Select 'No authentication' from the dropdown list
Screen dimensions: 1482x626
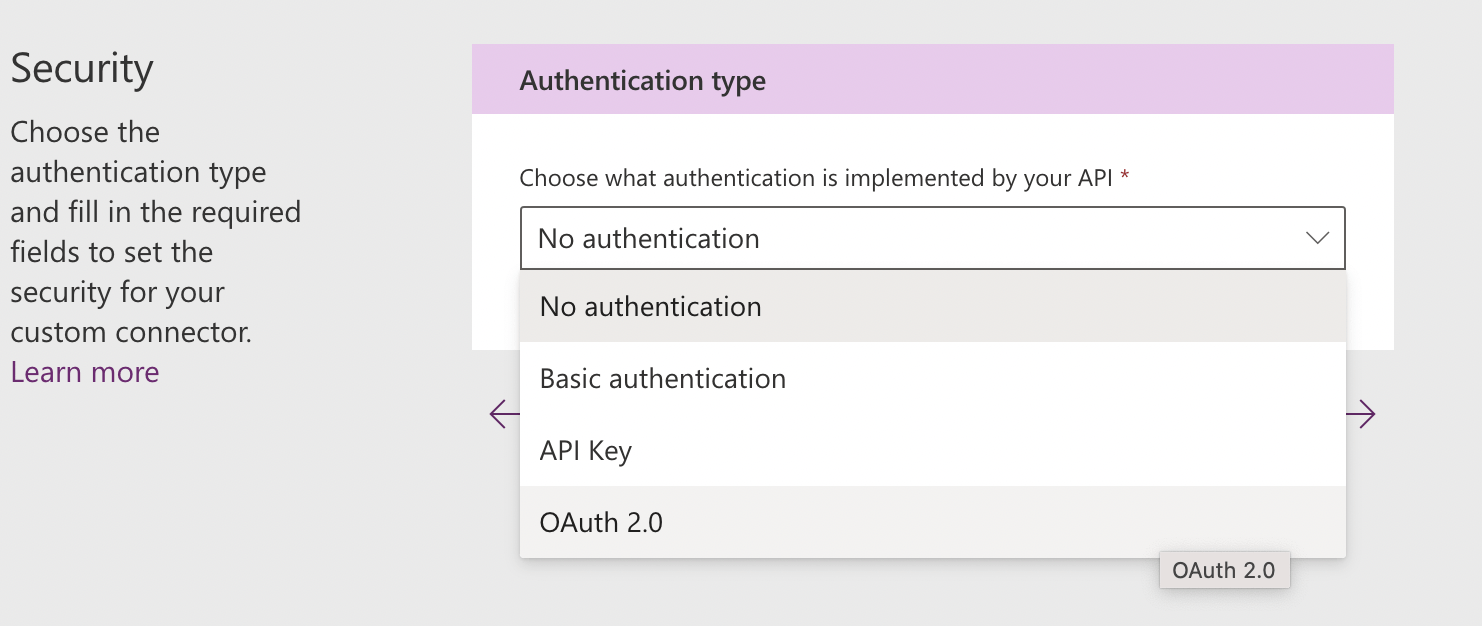[650, 307]
